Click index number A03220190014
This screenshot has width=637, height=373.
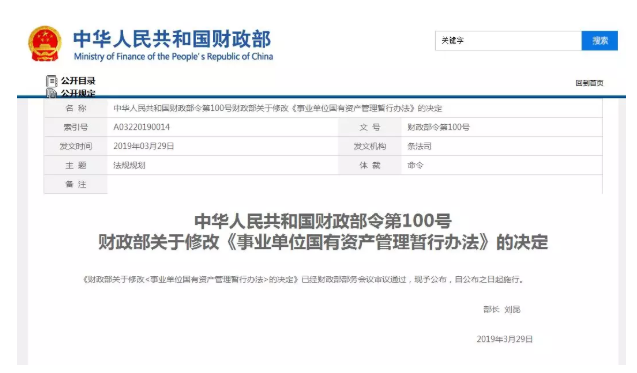[141, 127]
